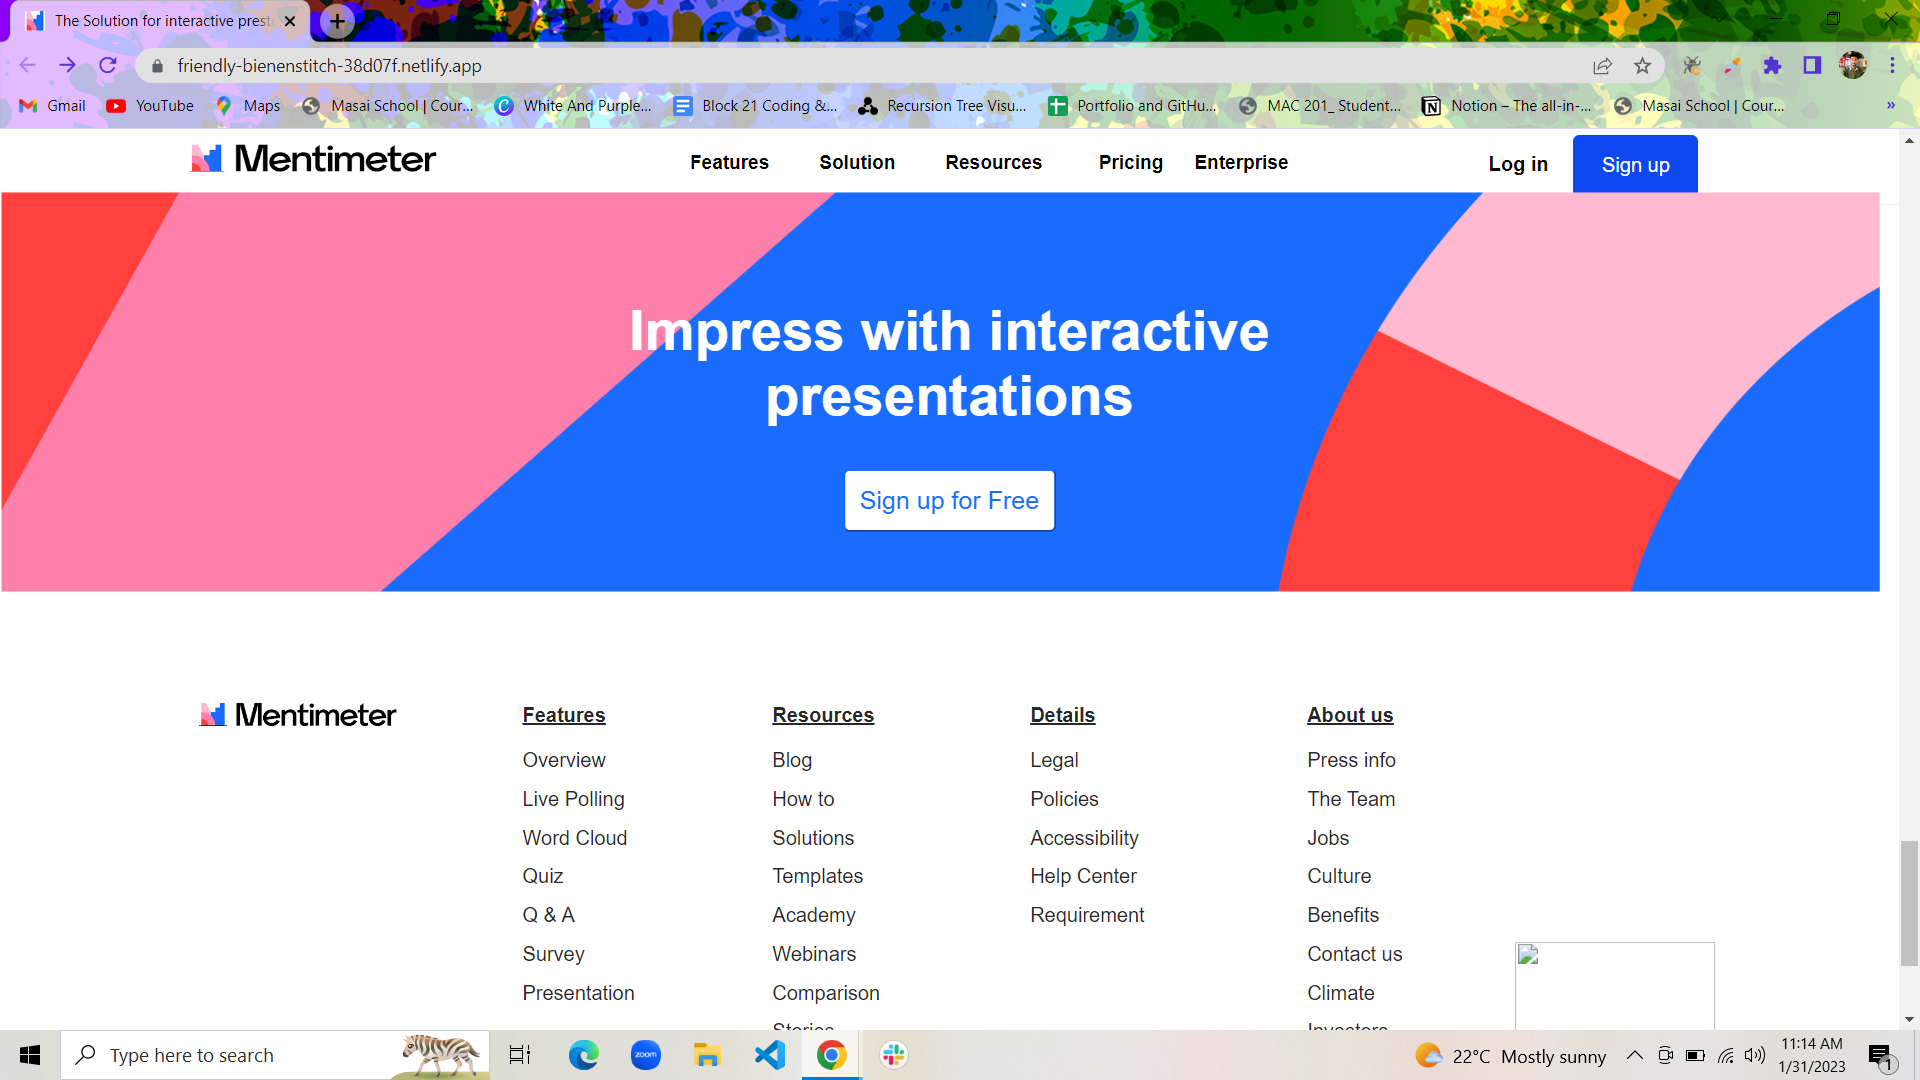1920x1080 pixels.
Task: Click the Windows taskbar search box
Action: [x=275, y=1055]
